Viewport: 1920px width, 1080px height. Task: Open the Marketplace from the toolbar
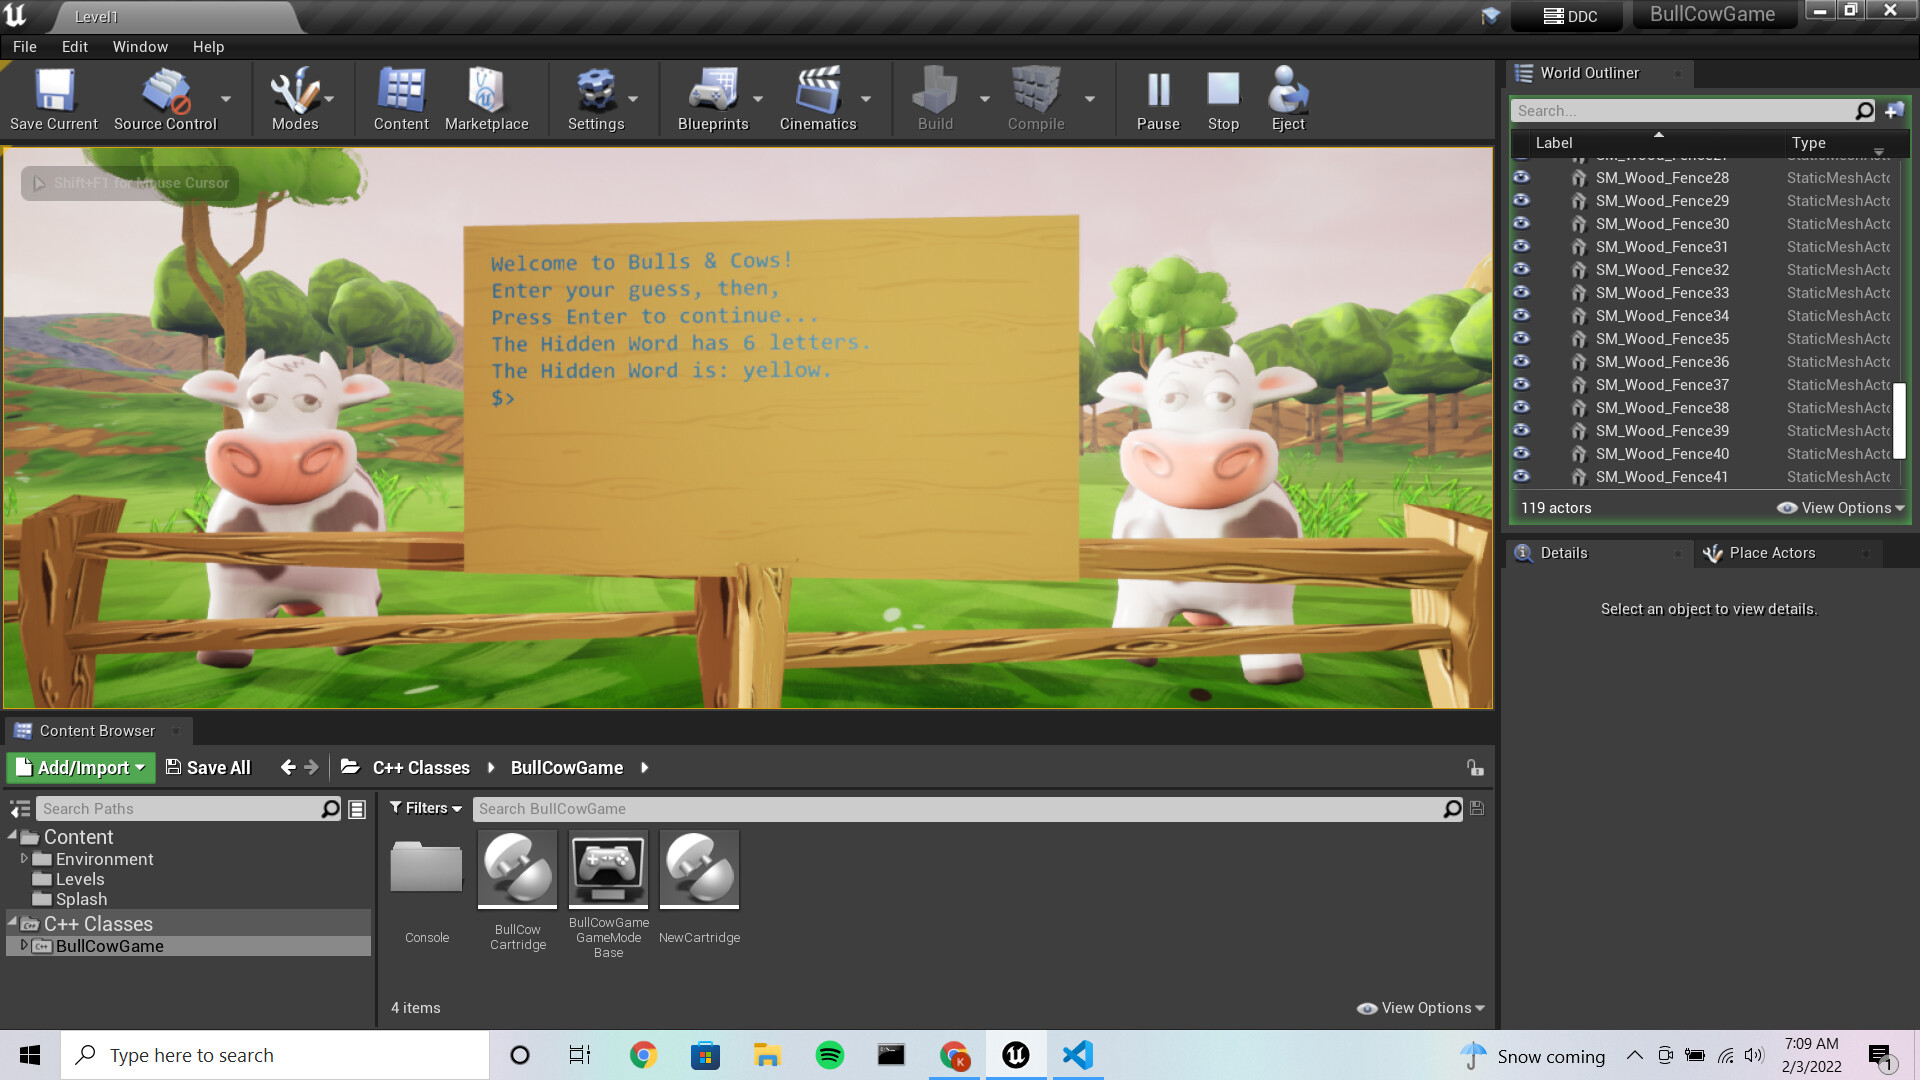click(x=486, y=99)
